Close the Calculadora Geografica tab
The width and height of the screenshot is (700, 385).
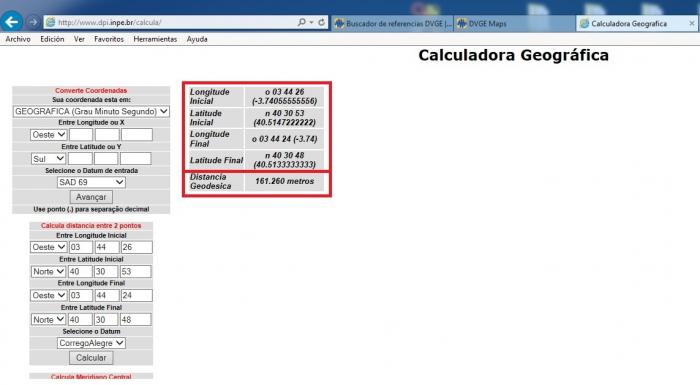(x=692, y=23)
